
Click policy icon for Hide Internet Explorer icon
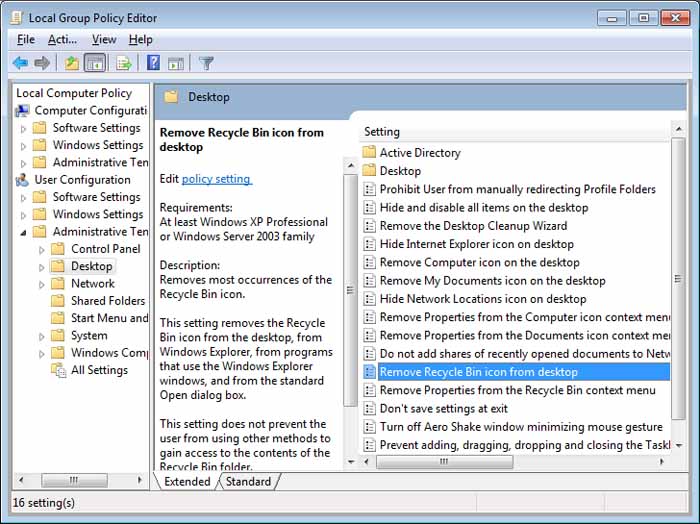click(370, 244)
